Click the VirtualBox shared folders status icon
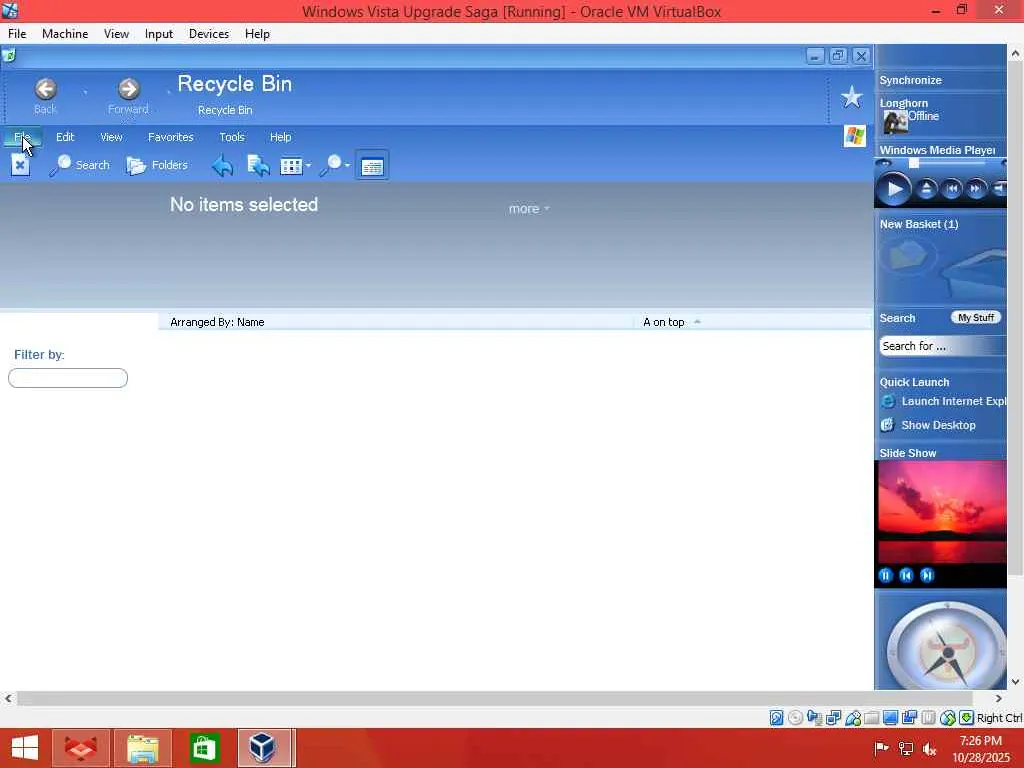Screen dimensions: 1024x768 (x=871, y=718)
